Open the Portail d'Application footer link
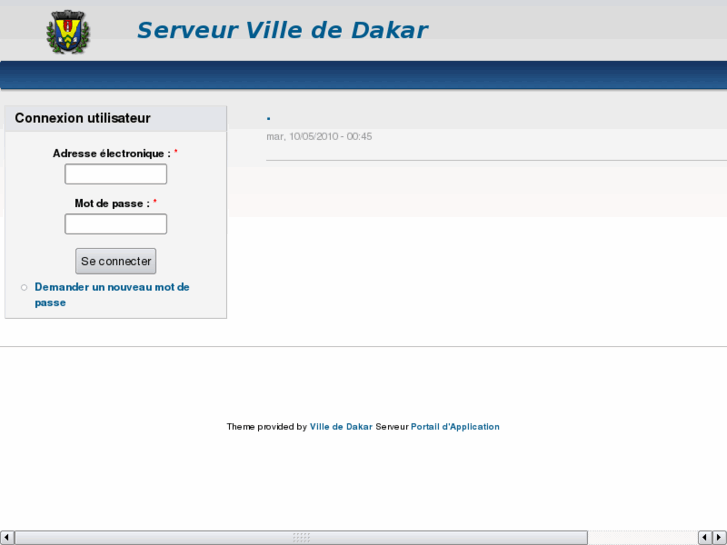This screenshot has height=545, width=727. point(455,427)
